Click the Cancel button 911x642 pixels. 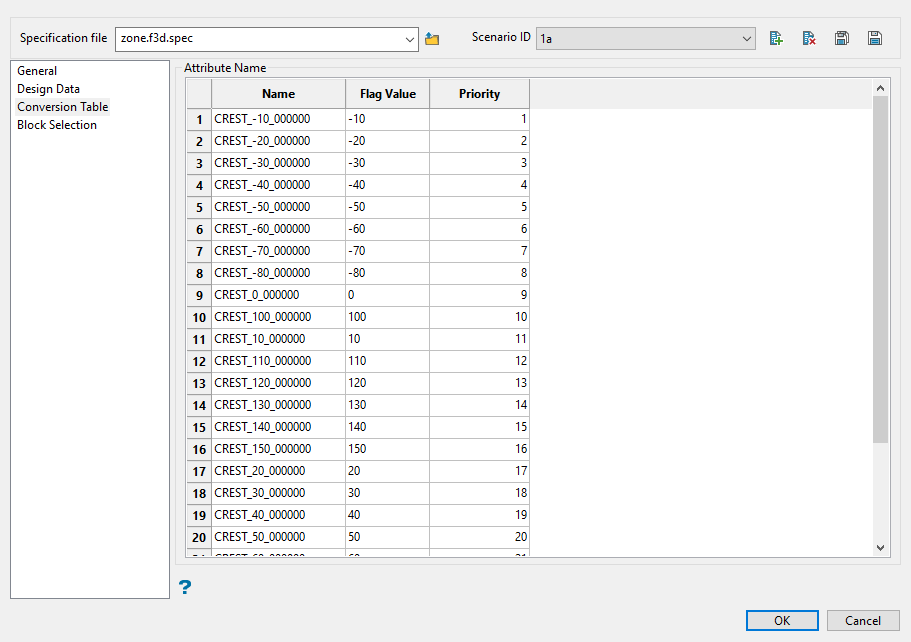coord(862,621)
